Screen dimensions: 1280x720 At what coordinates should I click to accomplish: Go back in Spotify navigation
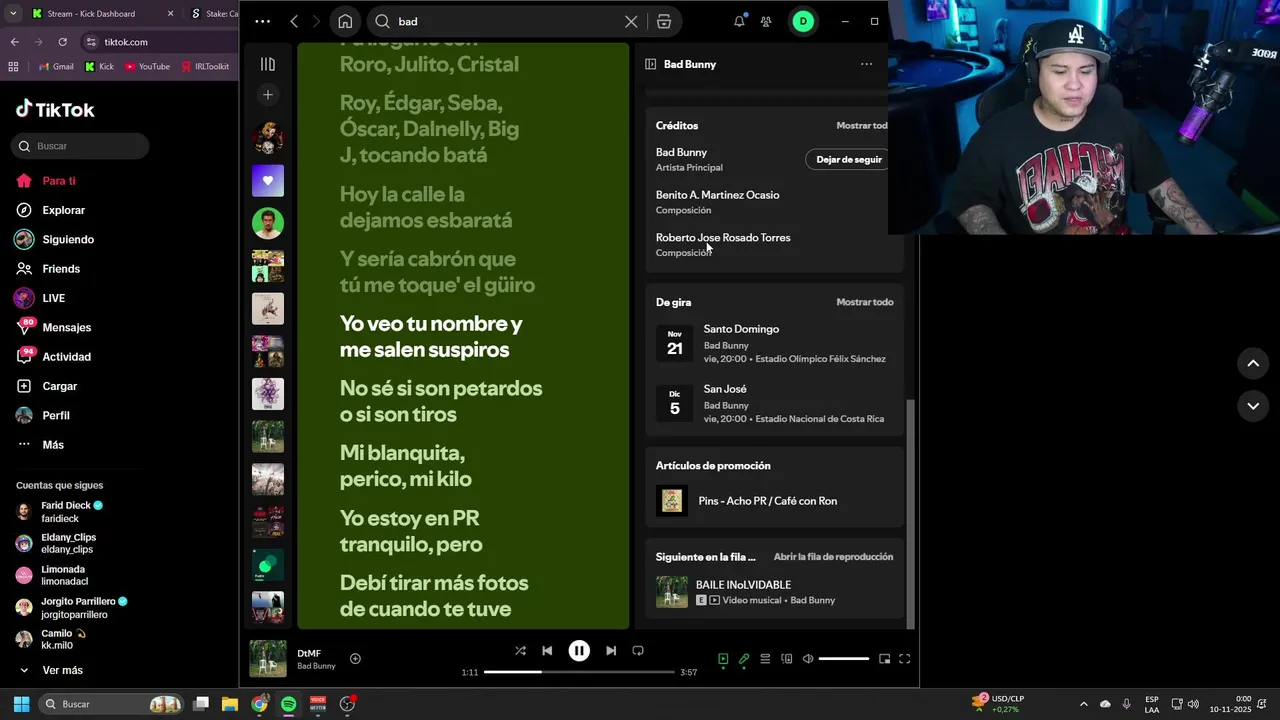click(294, 21)
